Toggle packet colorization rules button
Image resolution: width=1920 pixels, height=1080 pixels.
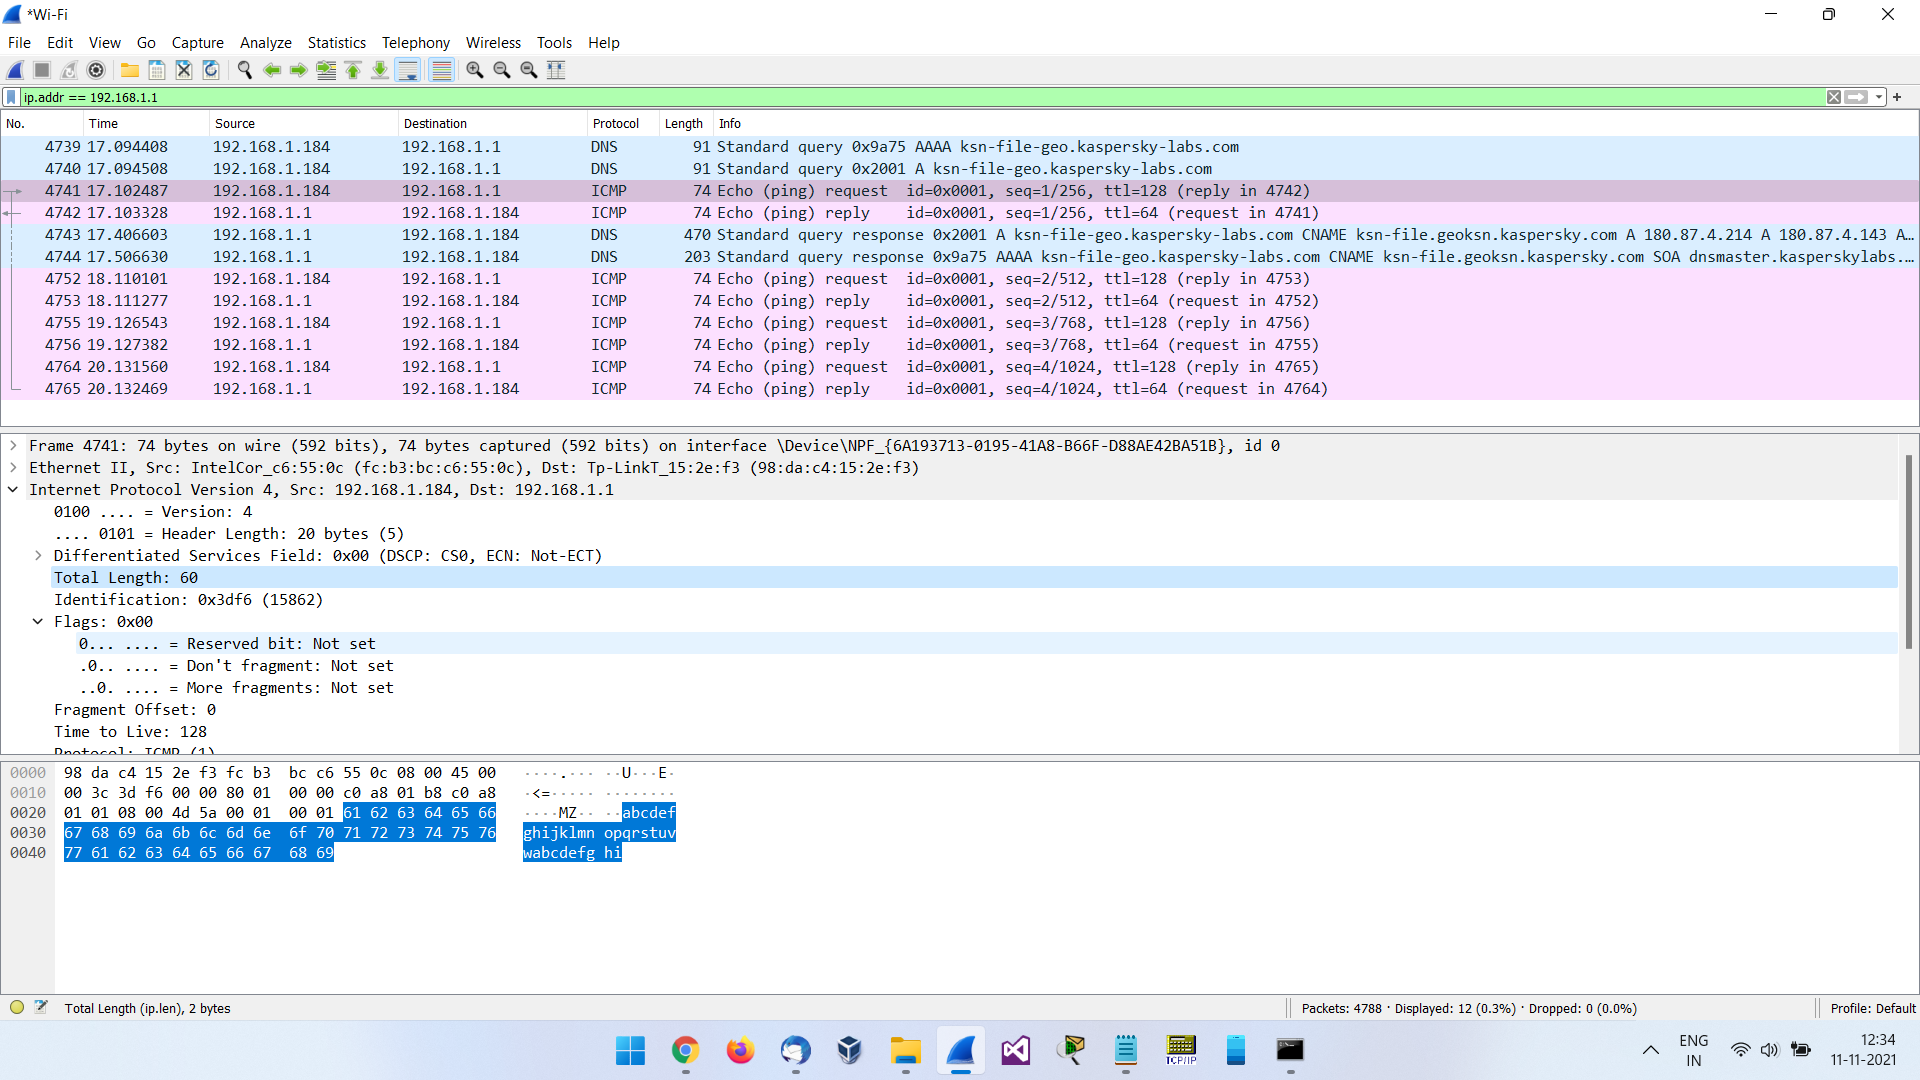coord(441,70)
